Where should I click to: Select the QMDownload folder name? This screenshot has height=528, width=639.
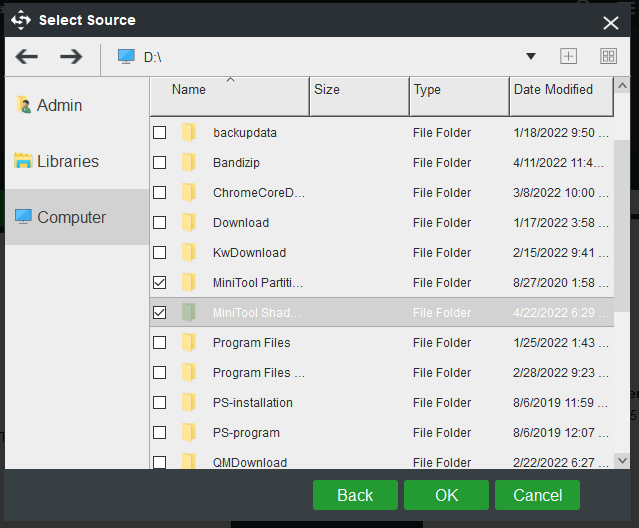pos(250,462)
